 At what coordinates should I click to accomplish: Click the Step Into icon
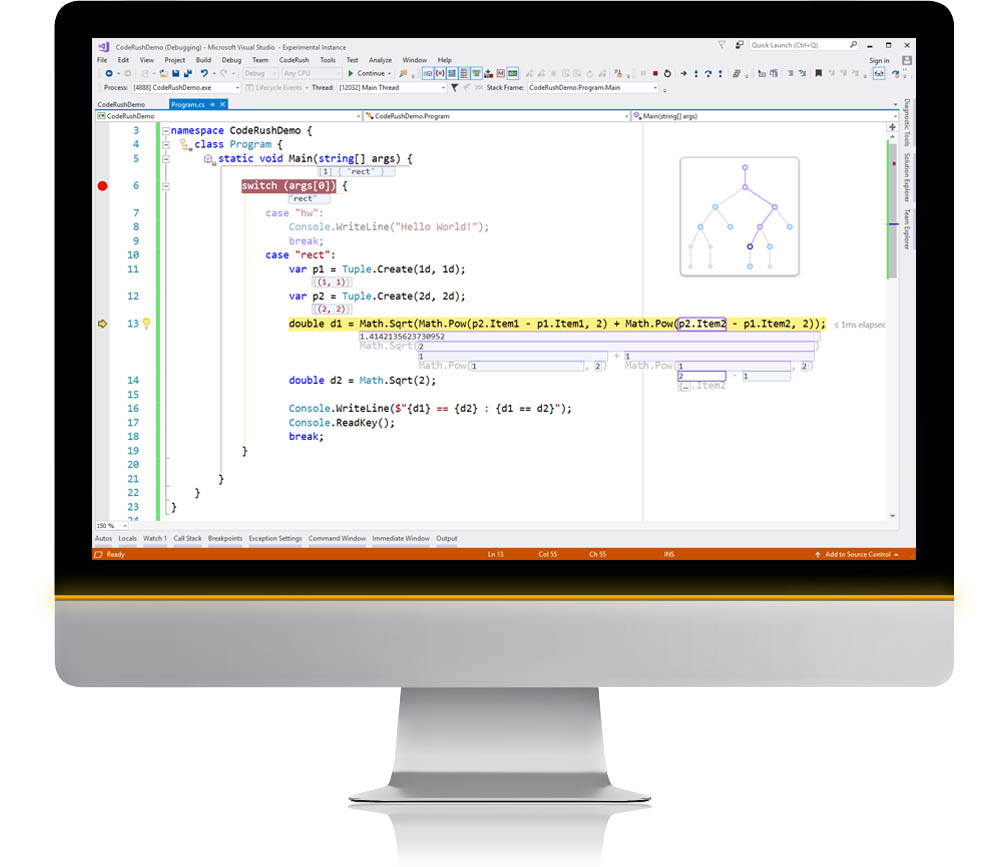click(696, 74)
